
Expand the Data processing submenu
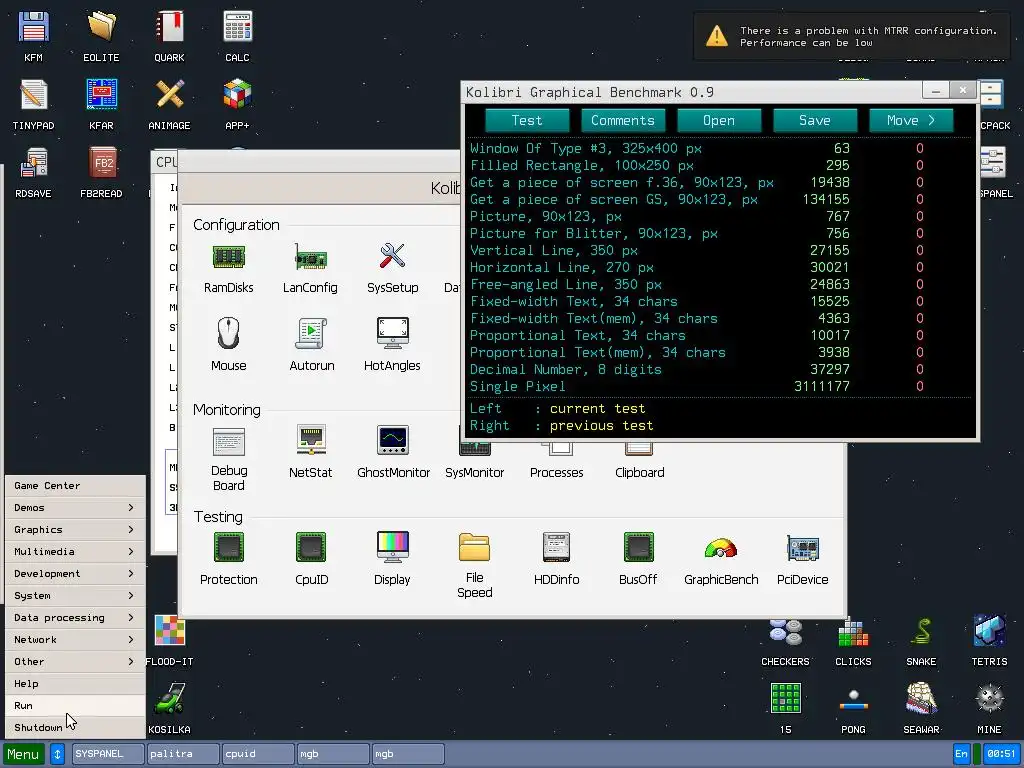[x=75, y=618]
